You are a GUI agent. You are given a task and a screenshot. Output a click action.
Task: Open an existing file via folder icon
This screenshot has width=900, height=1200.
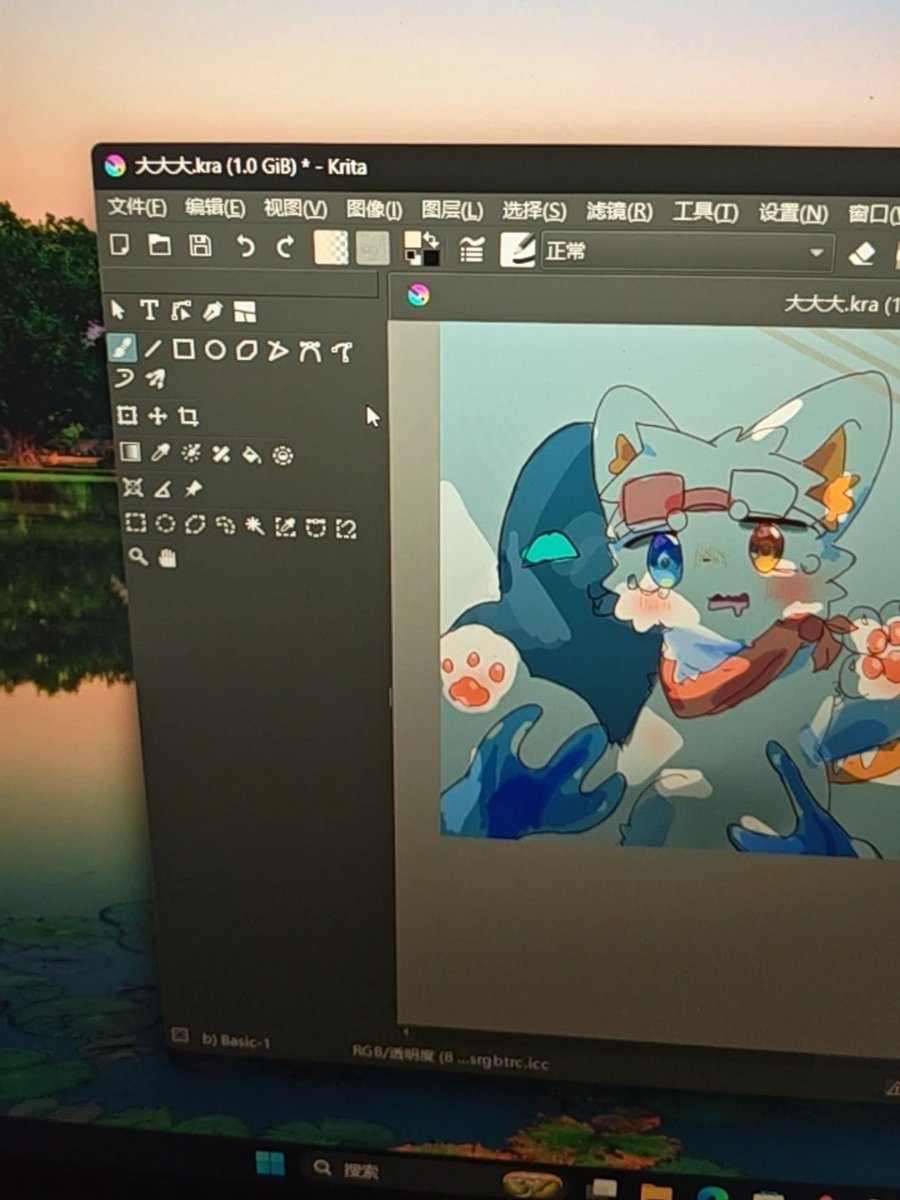click(x=160, y=245)
